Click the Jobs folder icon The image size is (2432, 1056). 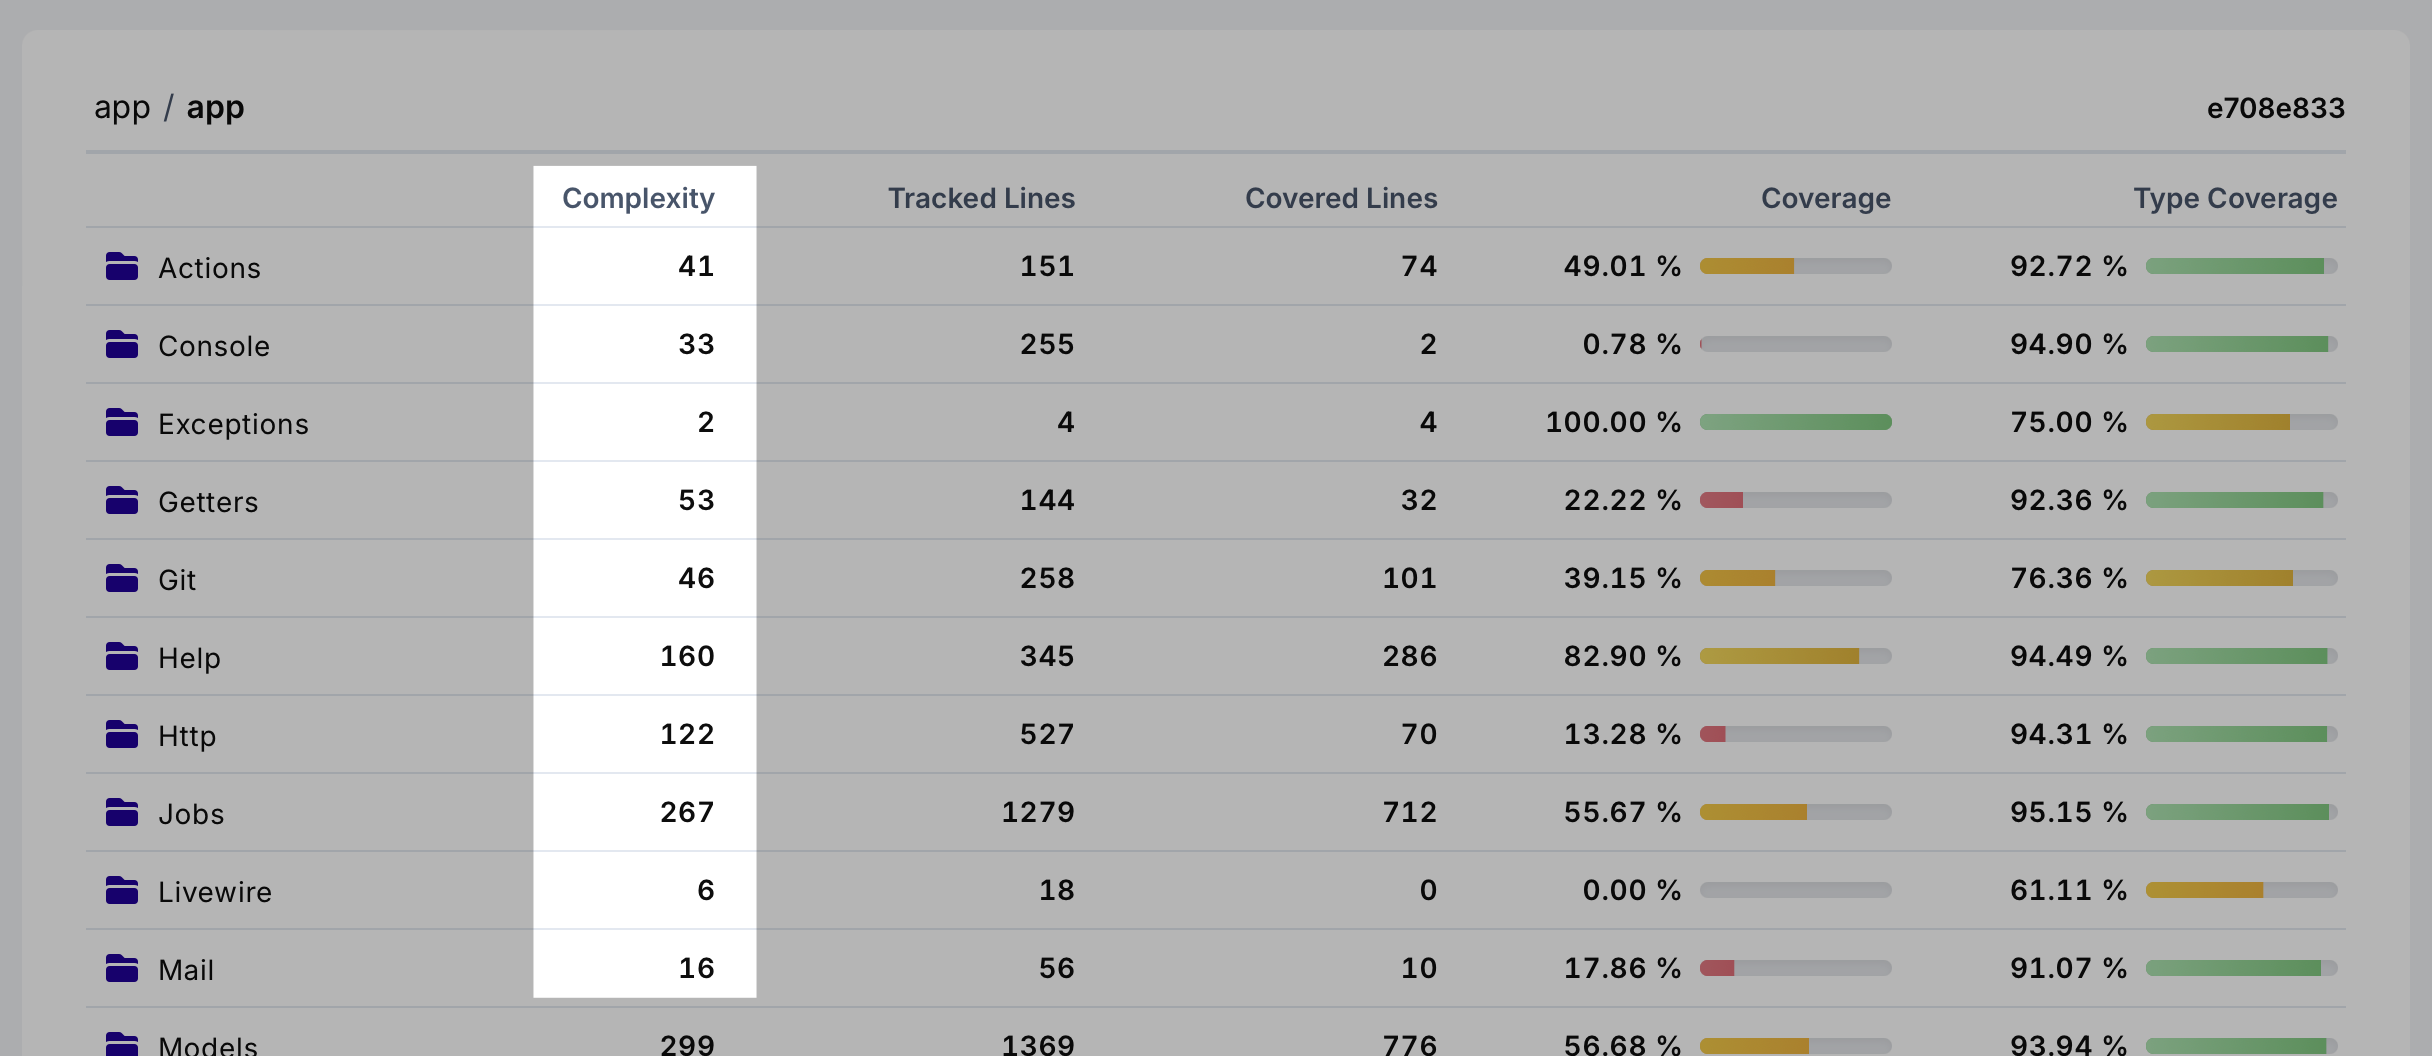click(122, 813)
